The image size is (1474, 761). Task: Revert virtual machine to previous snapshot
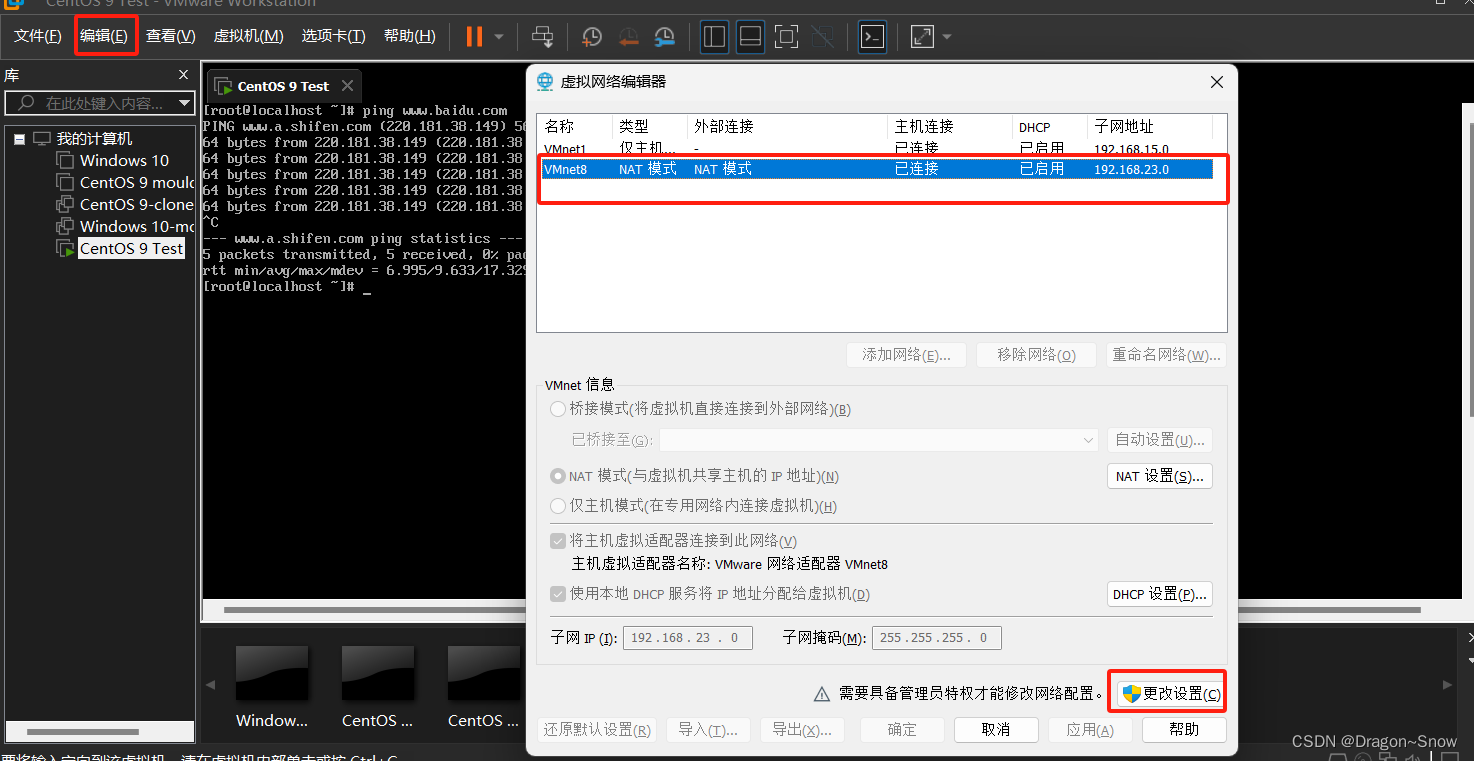coord(628,37)
